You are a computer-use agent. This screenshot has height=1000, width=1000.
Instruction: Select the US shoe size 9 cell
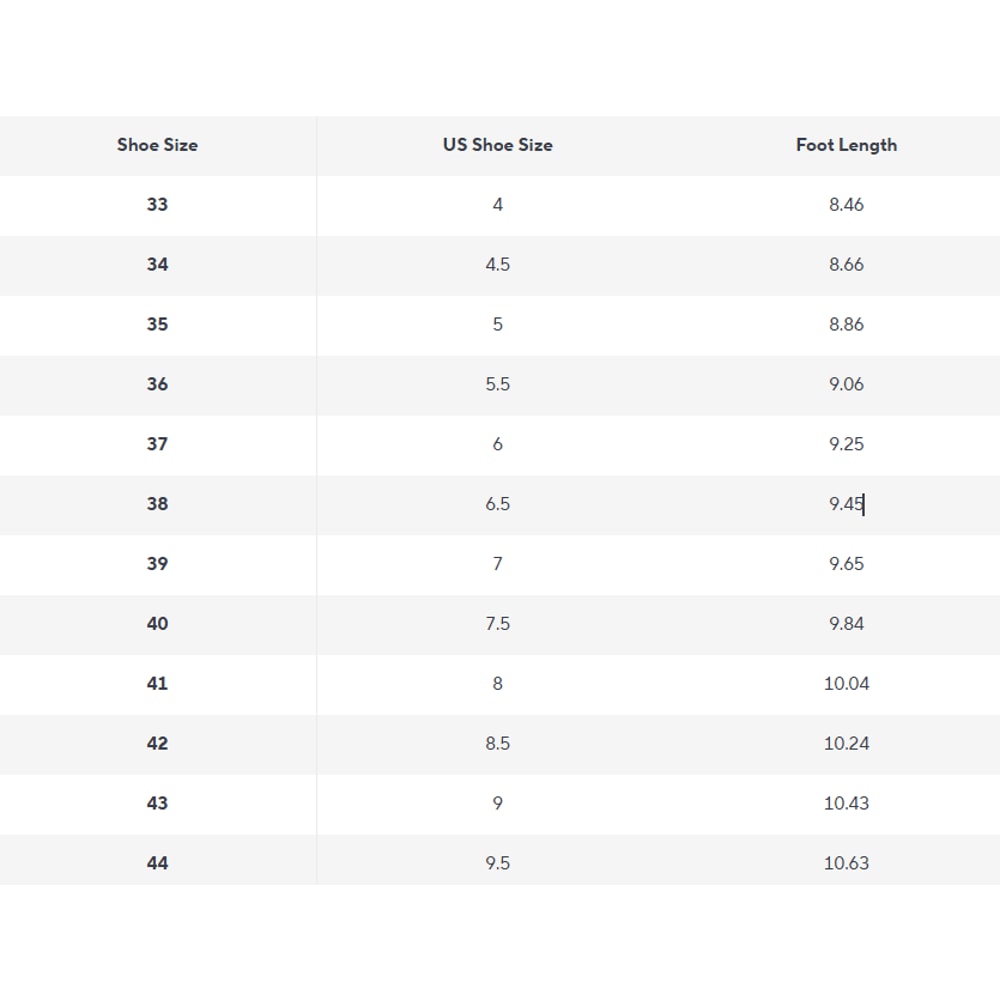tap(497, 803)
